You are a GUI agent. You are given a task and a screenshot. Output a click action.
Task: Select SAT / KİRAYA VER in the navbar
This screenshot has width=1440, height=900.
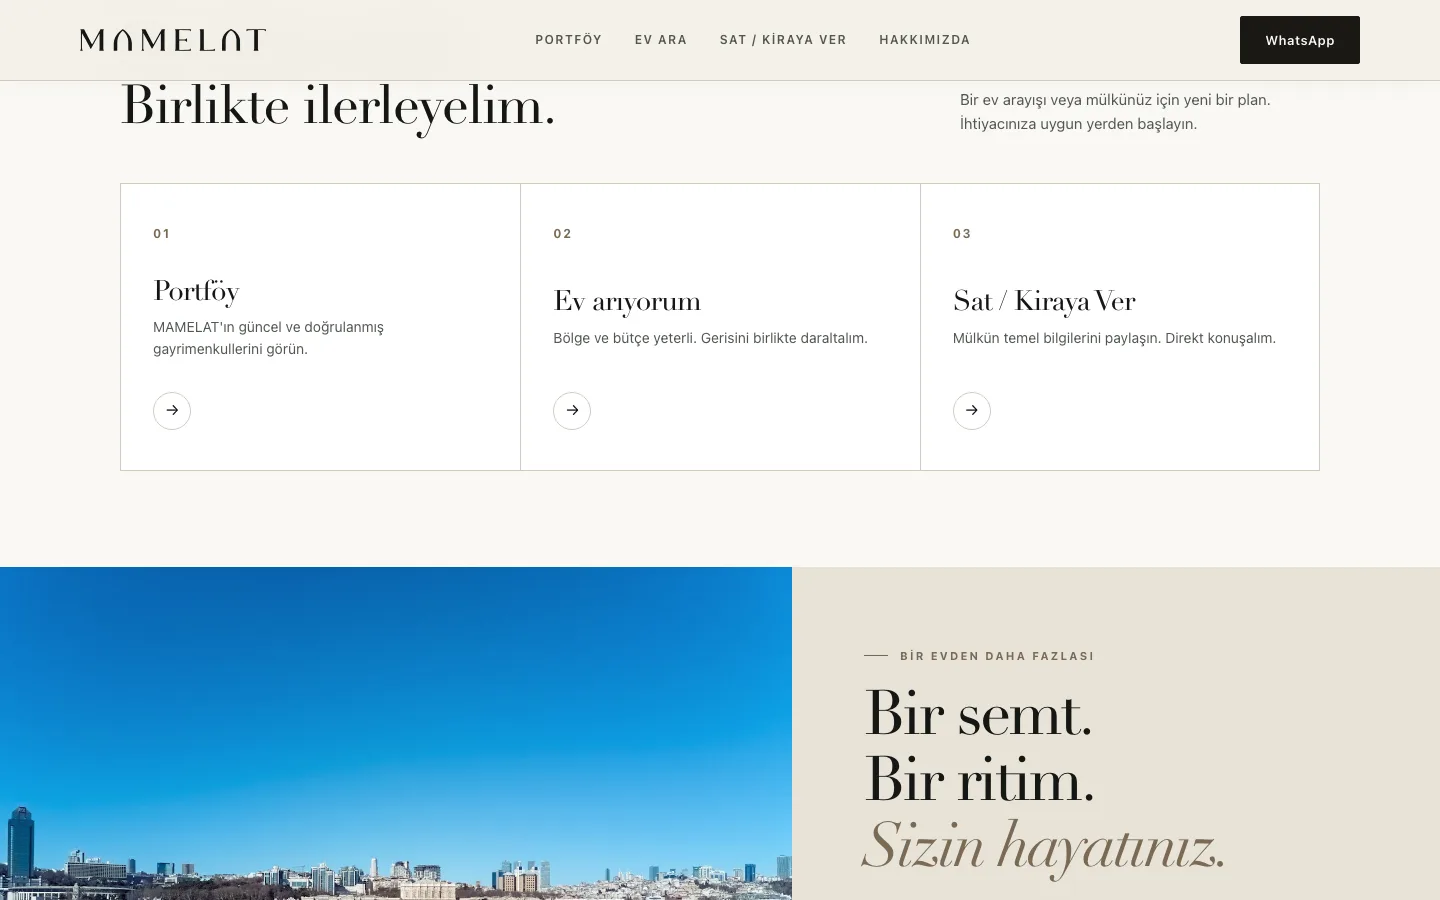click(x=783, y=40)
